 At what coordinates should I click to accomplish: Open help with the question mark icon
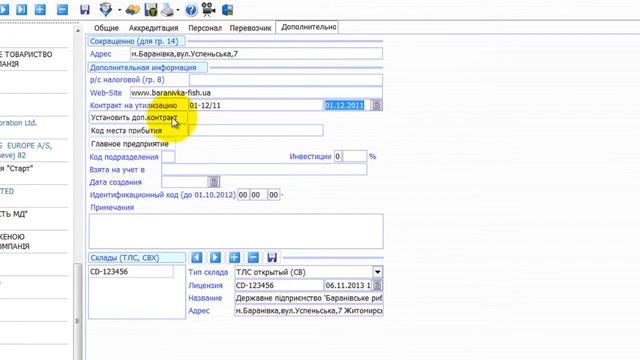coord(191,10)
